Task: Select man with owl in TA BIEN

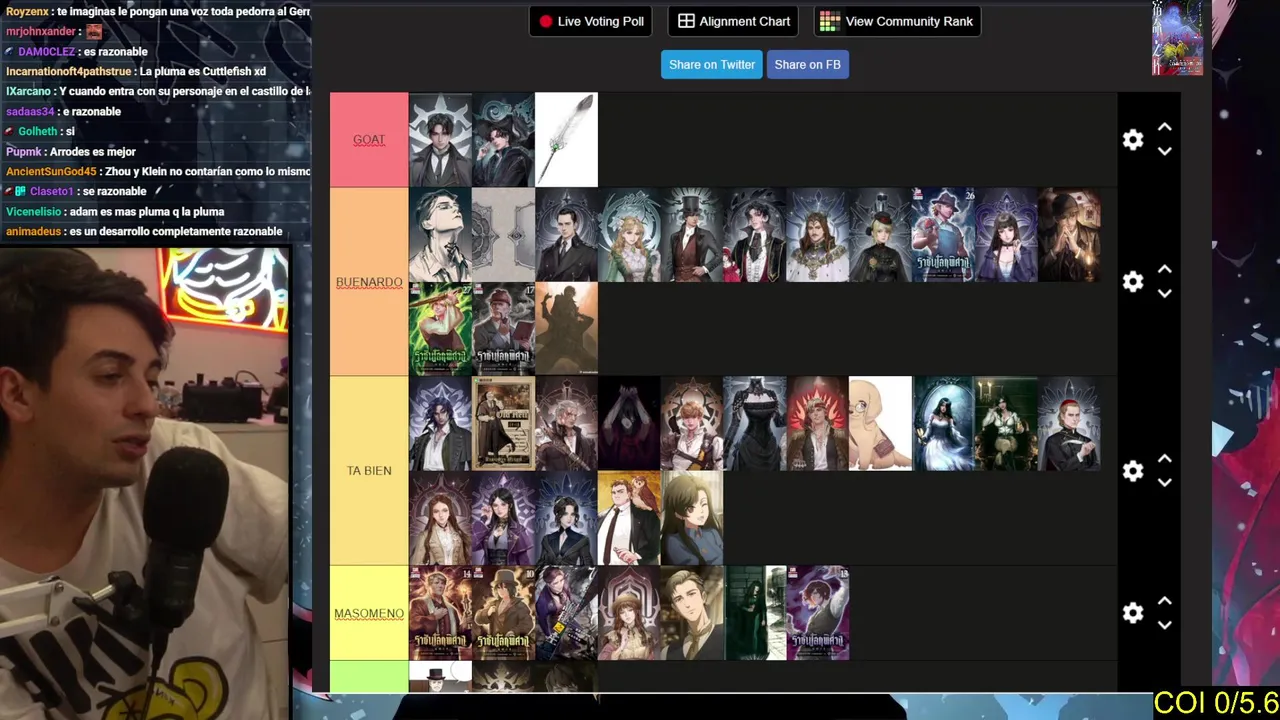Action: click(629, 518)
